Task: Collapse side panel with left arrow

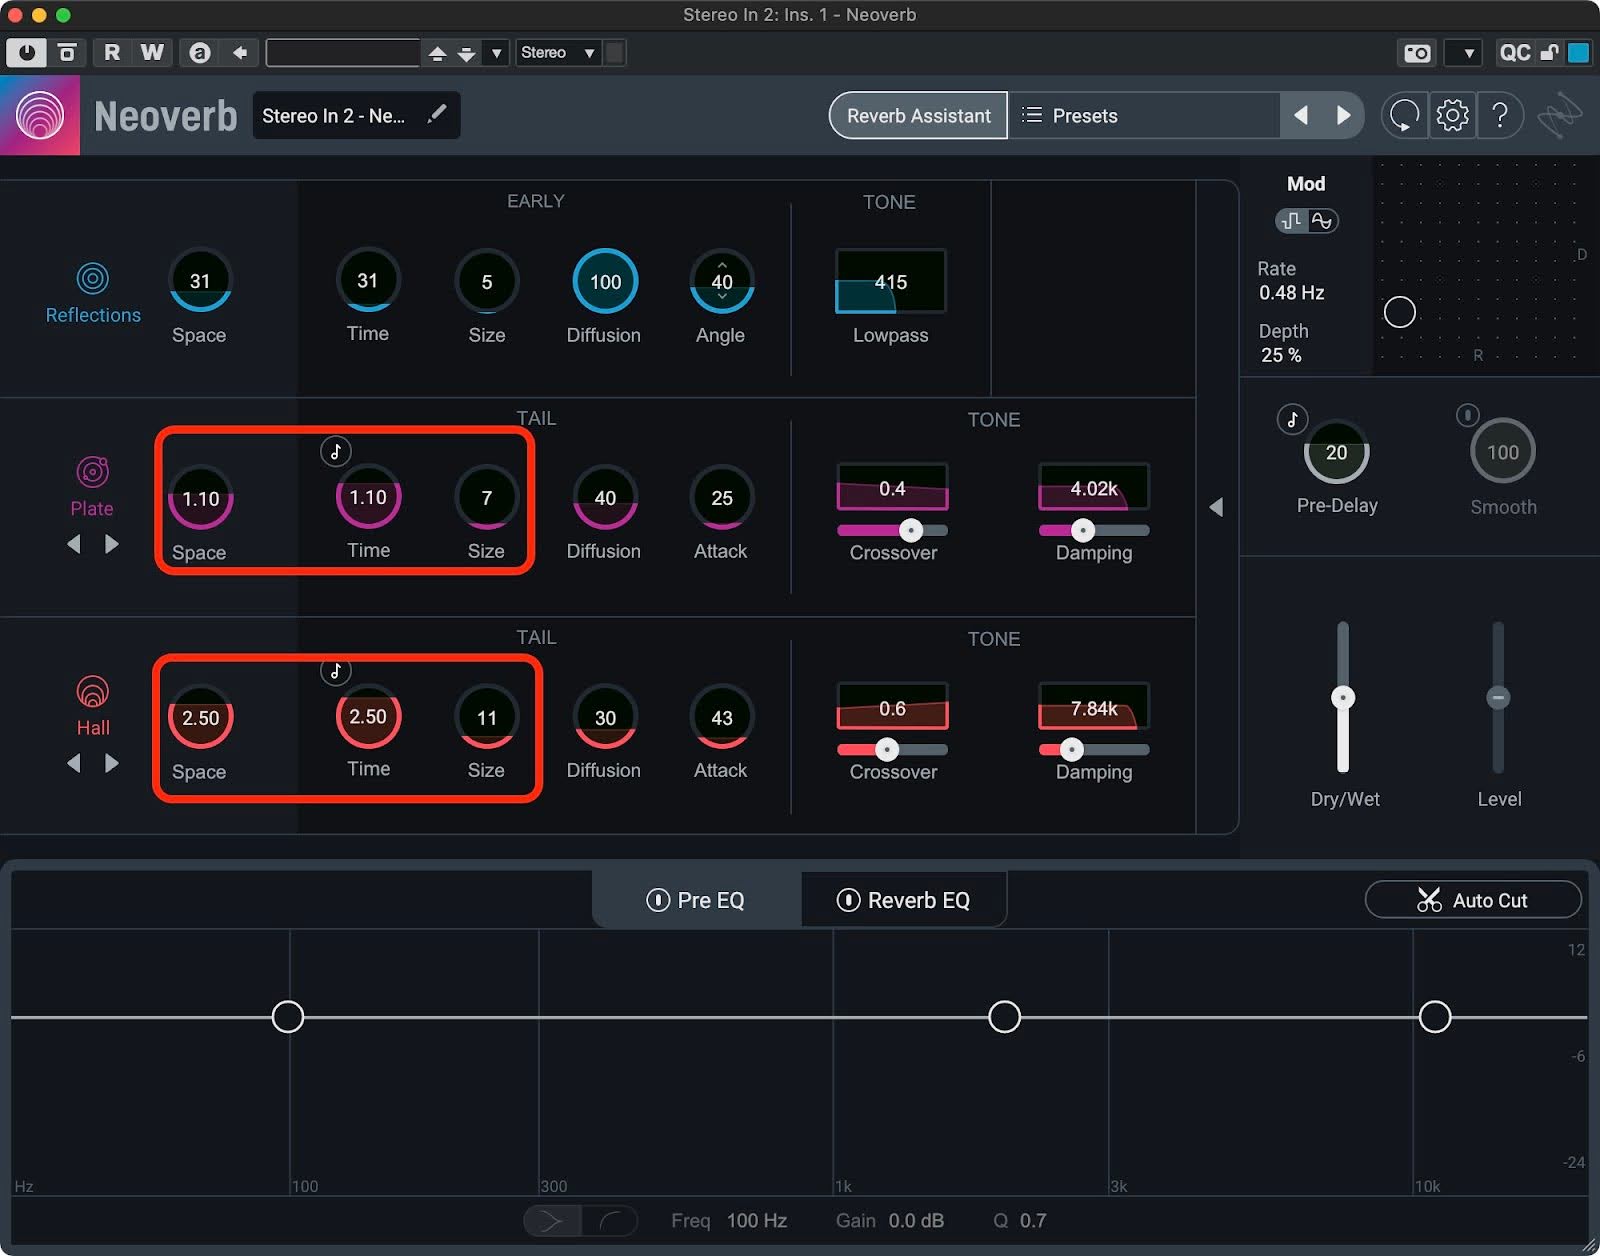Action: (x=1216, y=507)
